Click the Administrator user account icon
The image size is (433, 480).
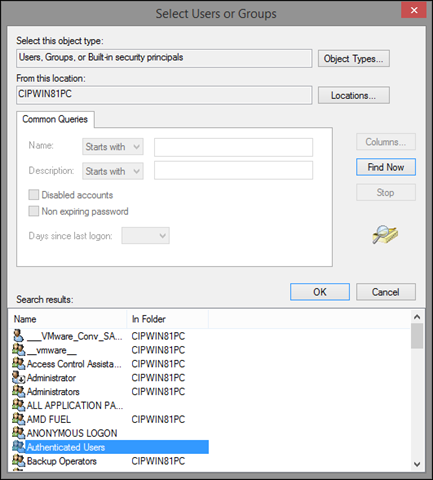click(x=18, y=377)
